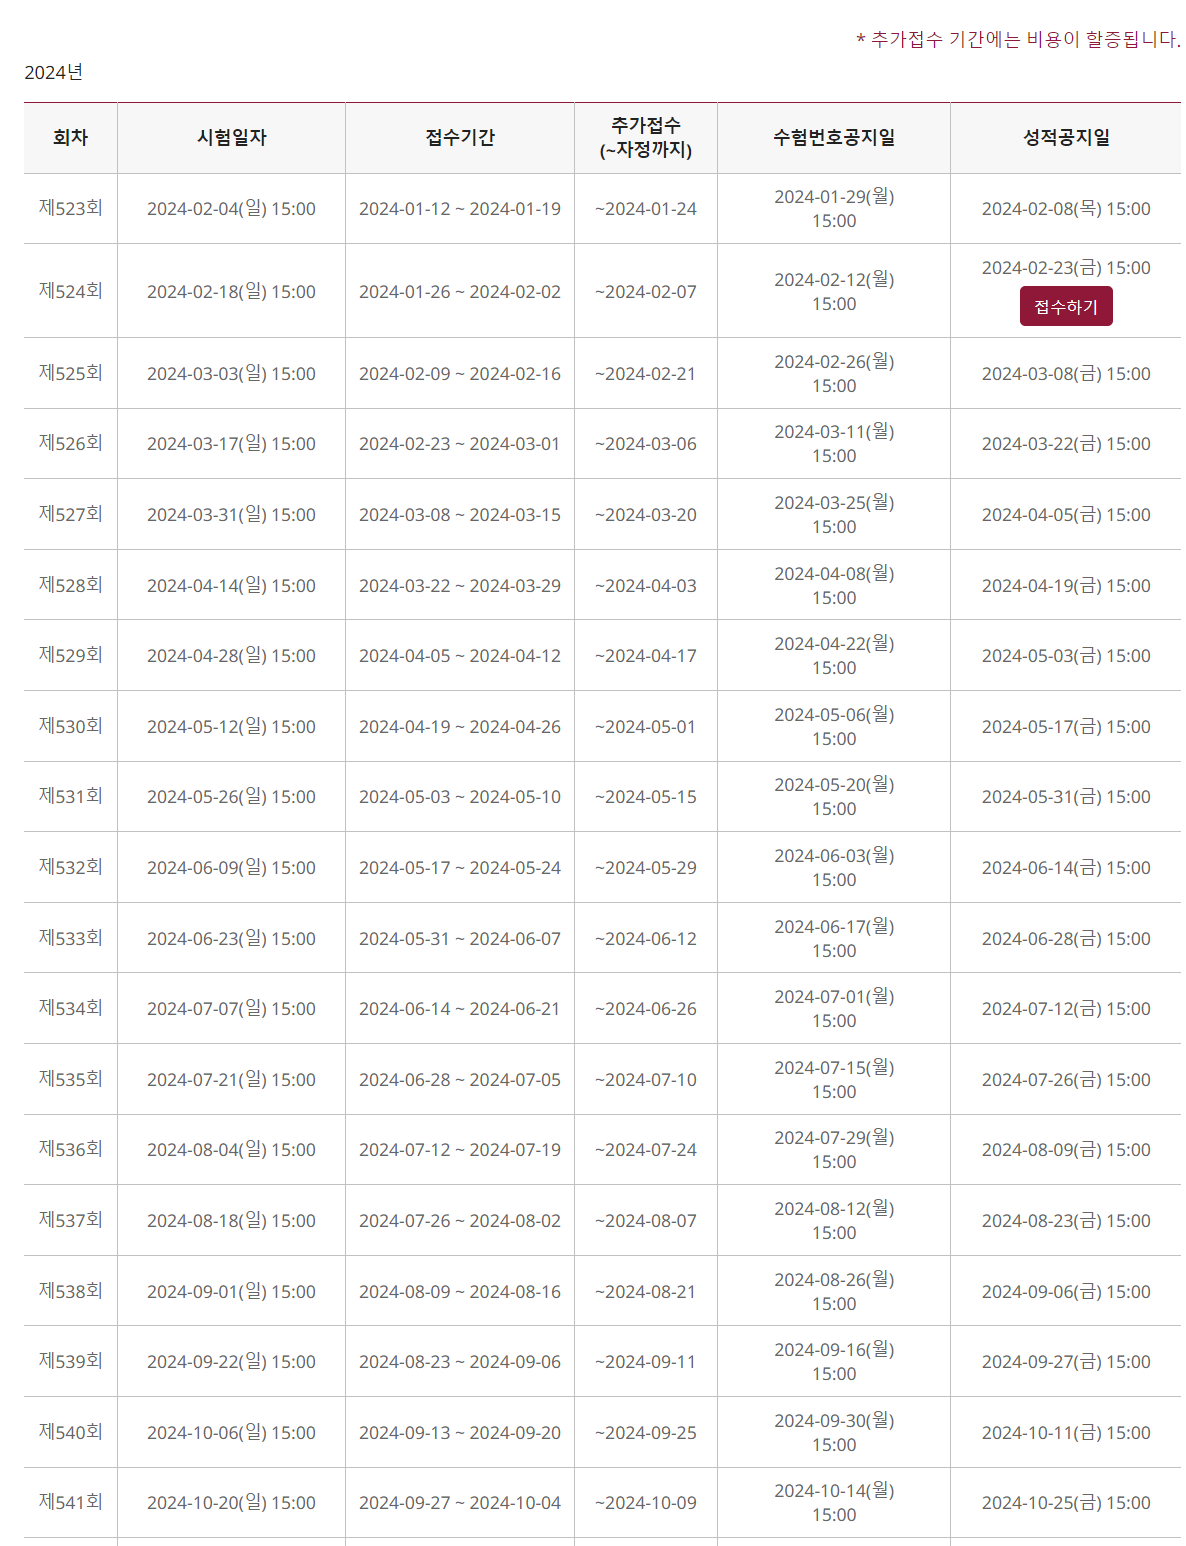Click the 제523회 row label
The height and width of the screenshot is (1546, 1186).
(71, 208)
